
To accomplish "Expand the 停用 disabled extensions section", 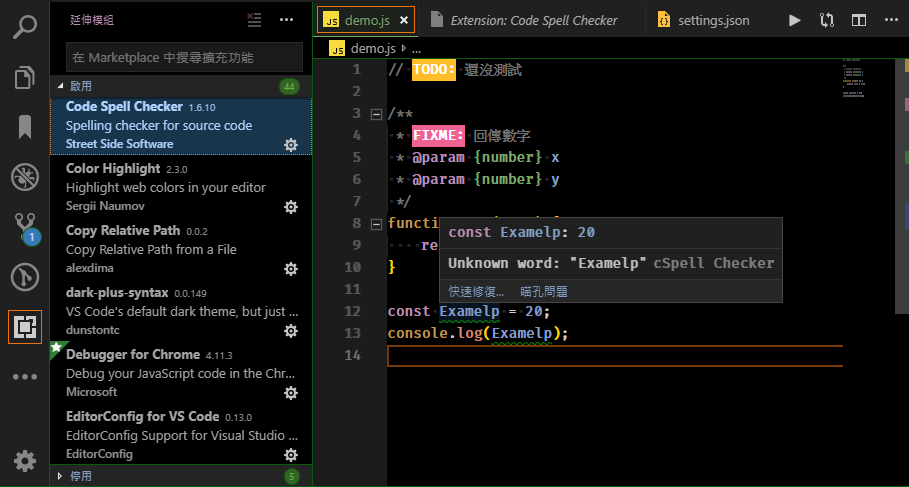I will pos(181,477).
